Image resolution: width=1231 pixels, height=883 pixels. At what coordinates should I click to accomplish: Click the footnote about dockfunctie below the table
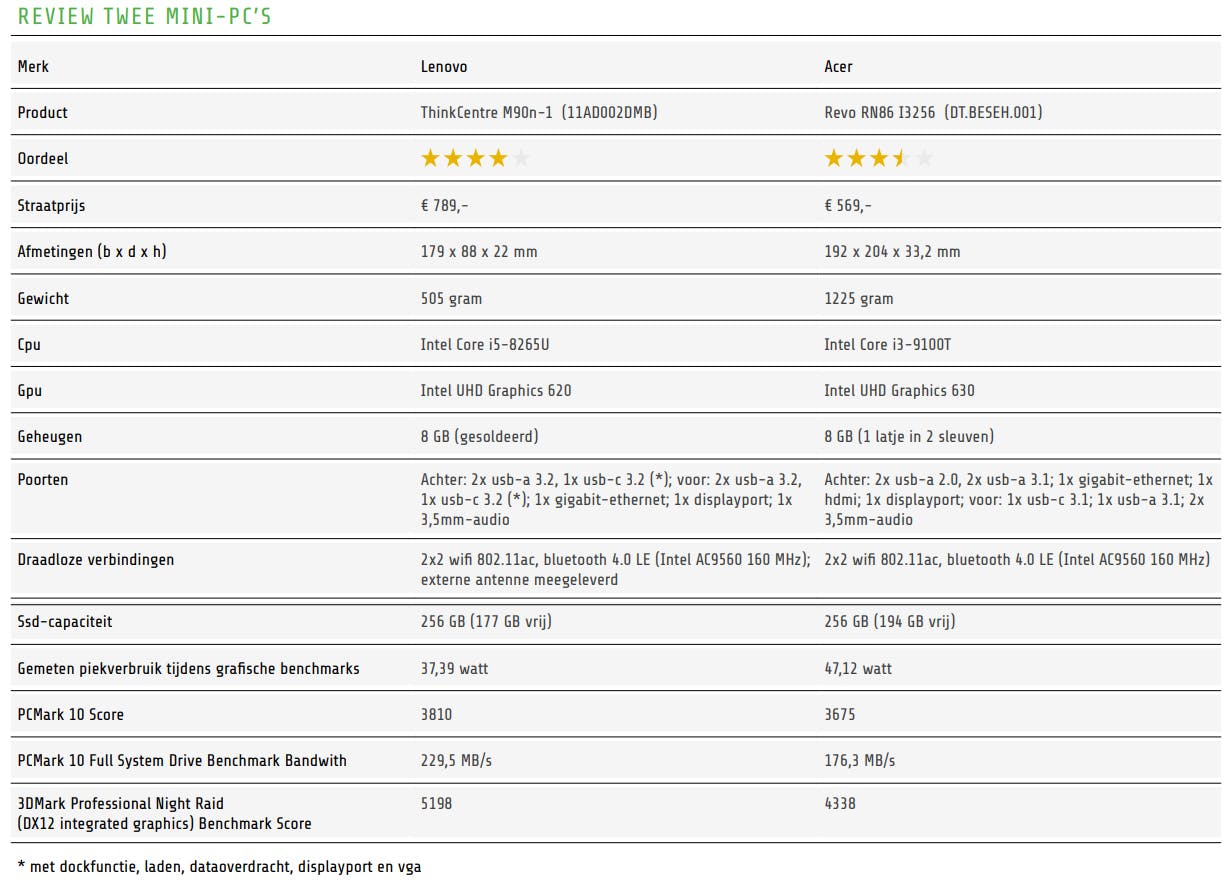click(x=219, y=867)
